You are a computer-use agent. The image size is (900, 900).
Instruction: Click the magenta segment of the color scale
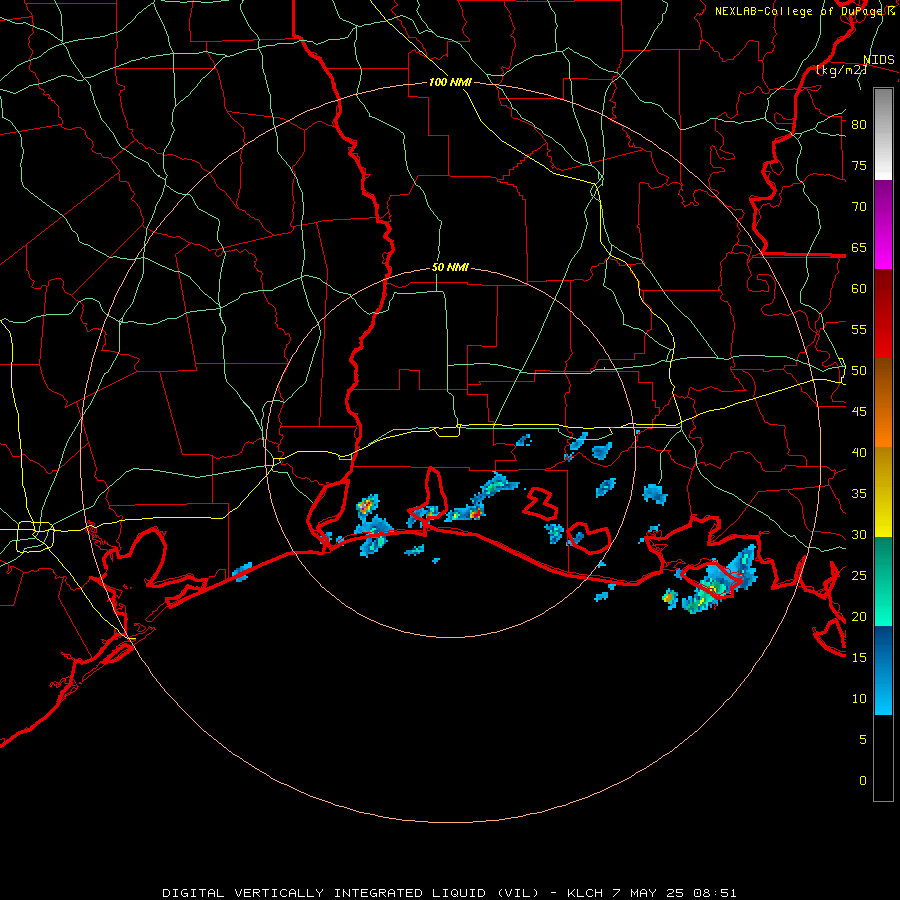point(883,224)
